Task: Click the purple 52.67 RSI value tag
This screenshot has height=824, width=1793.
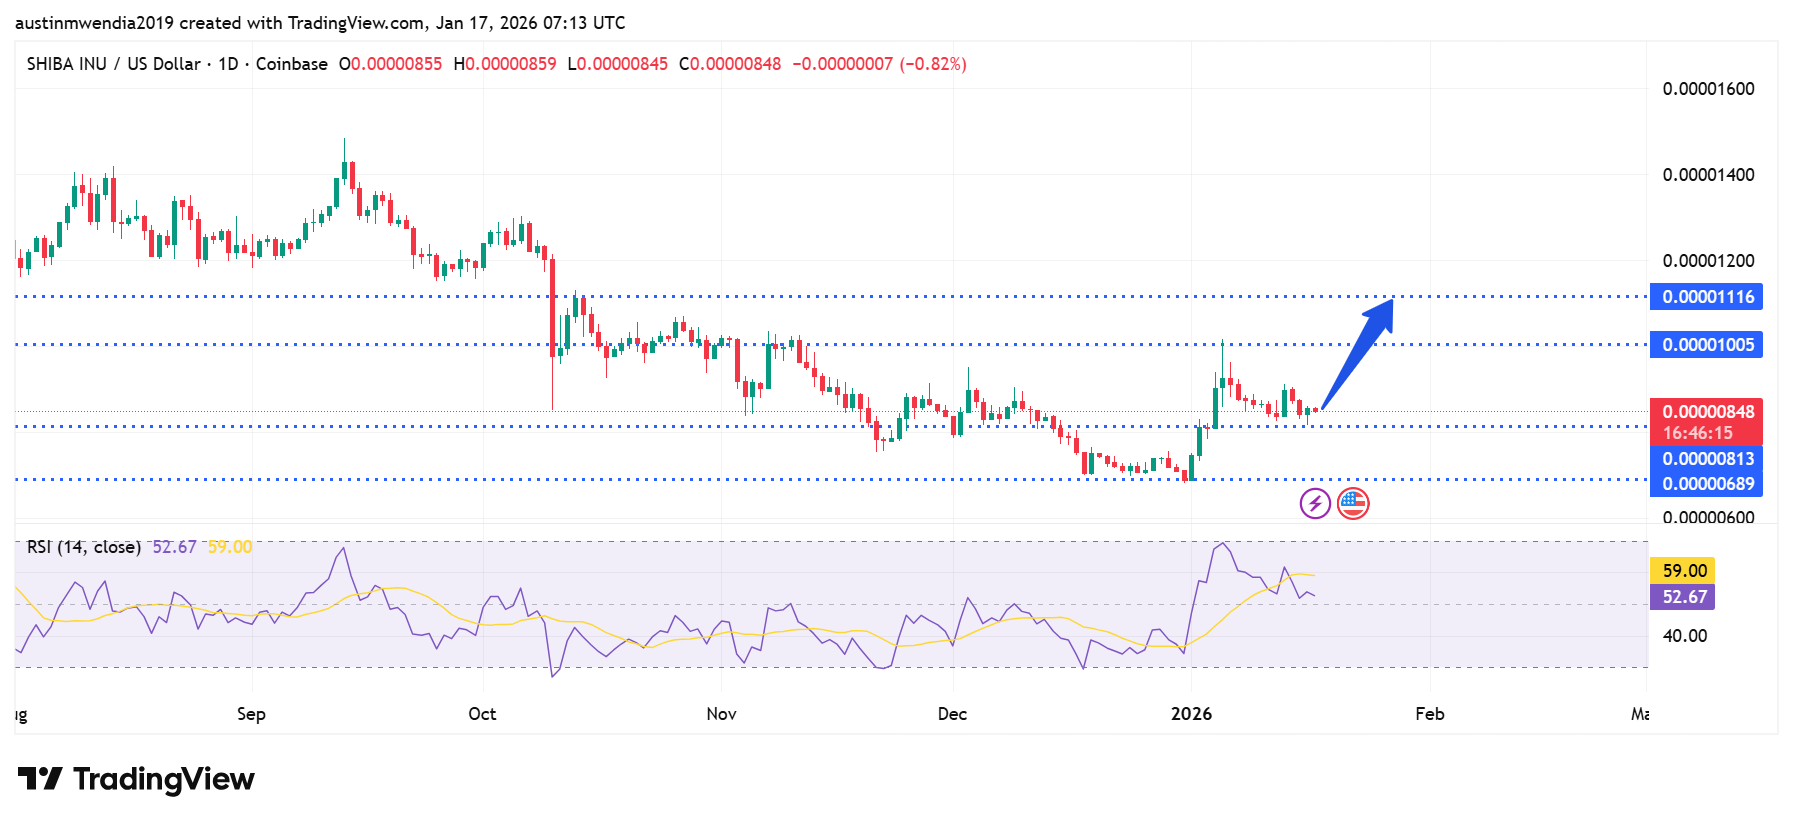Action: click(x=1683, y=597)
